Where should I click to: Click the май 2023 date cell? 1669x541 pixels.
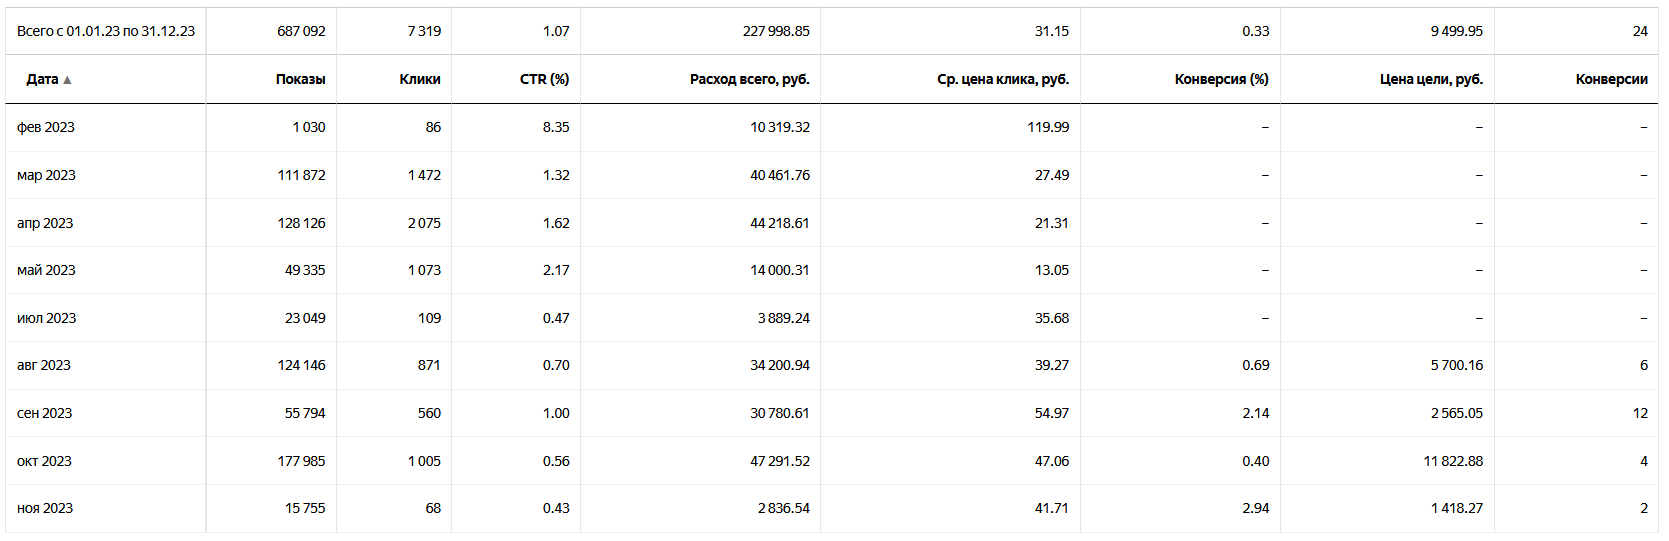coord(46,270)
